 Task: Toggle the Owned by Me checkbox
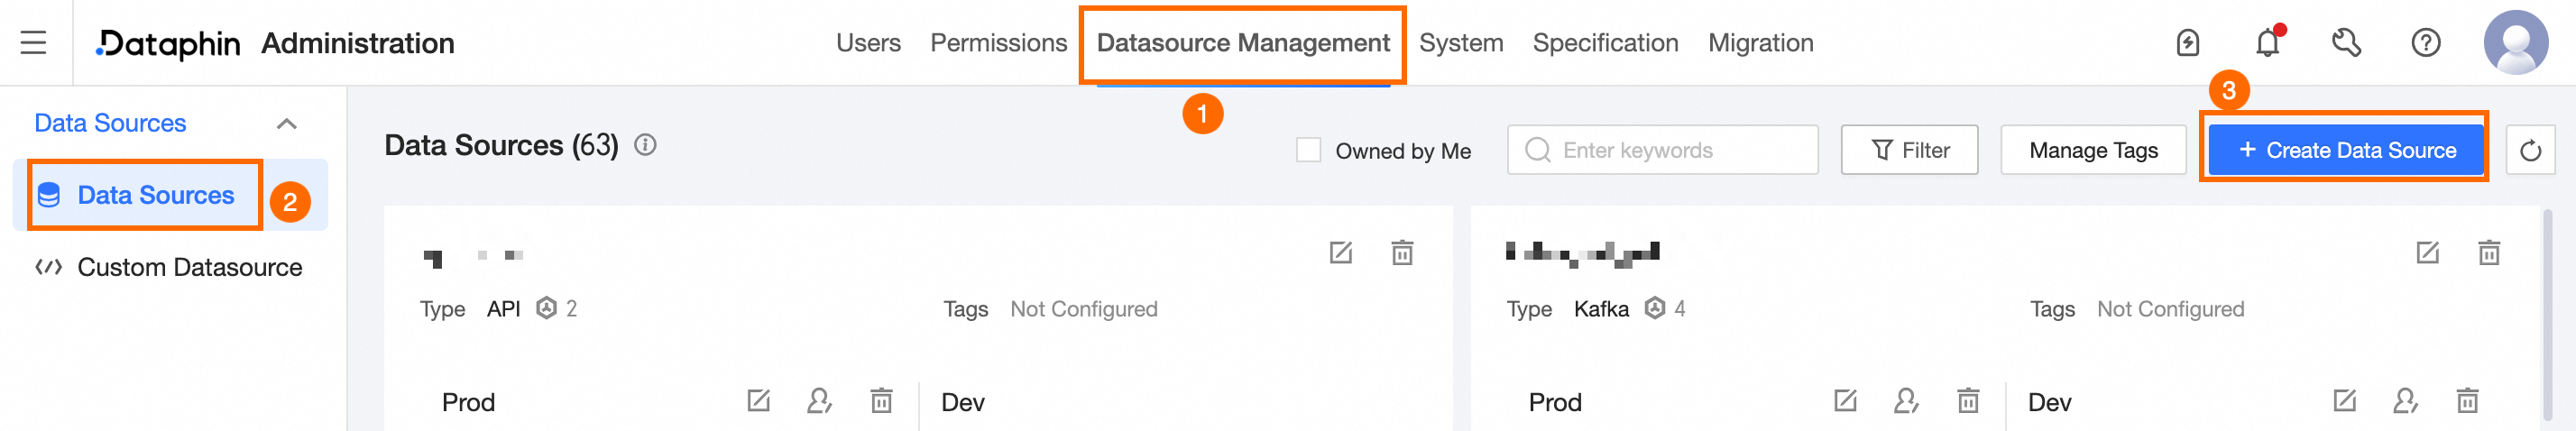tap(1308, 150)
